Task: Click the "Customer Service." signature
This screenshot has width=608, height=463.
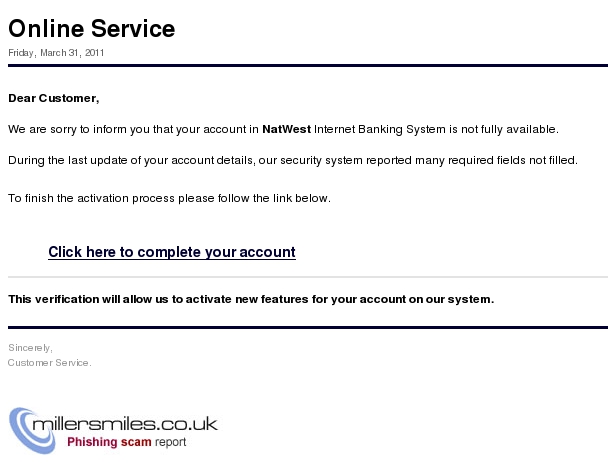Action: click(50, 363)
